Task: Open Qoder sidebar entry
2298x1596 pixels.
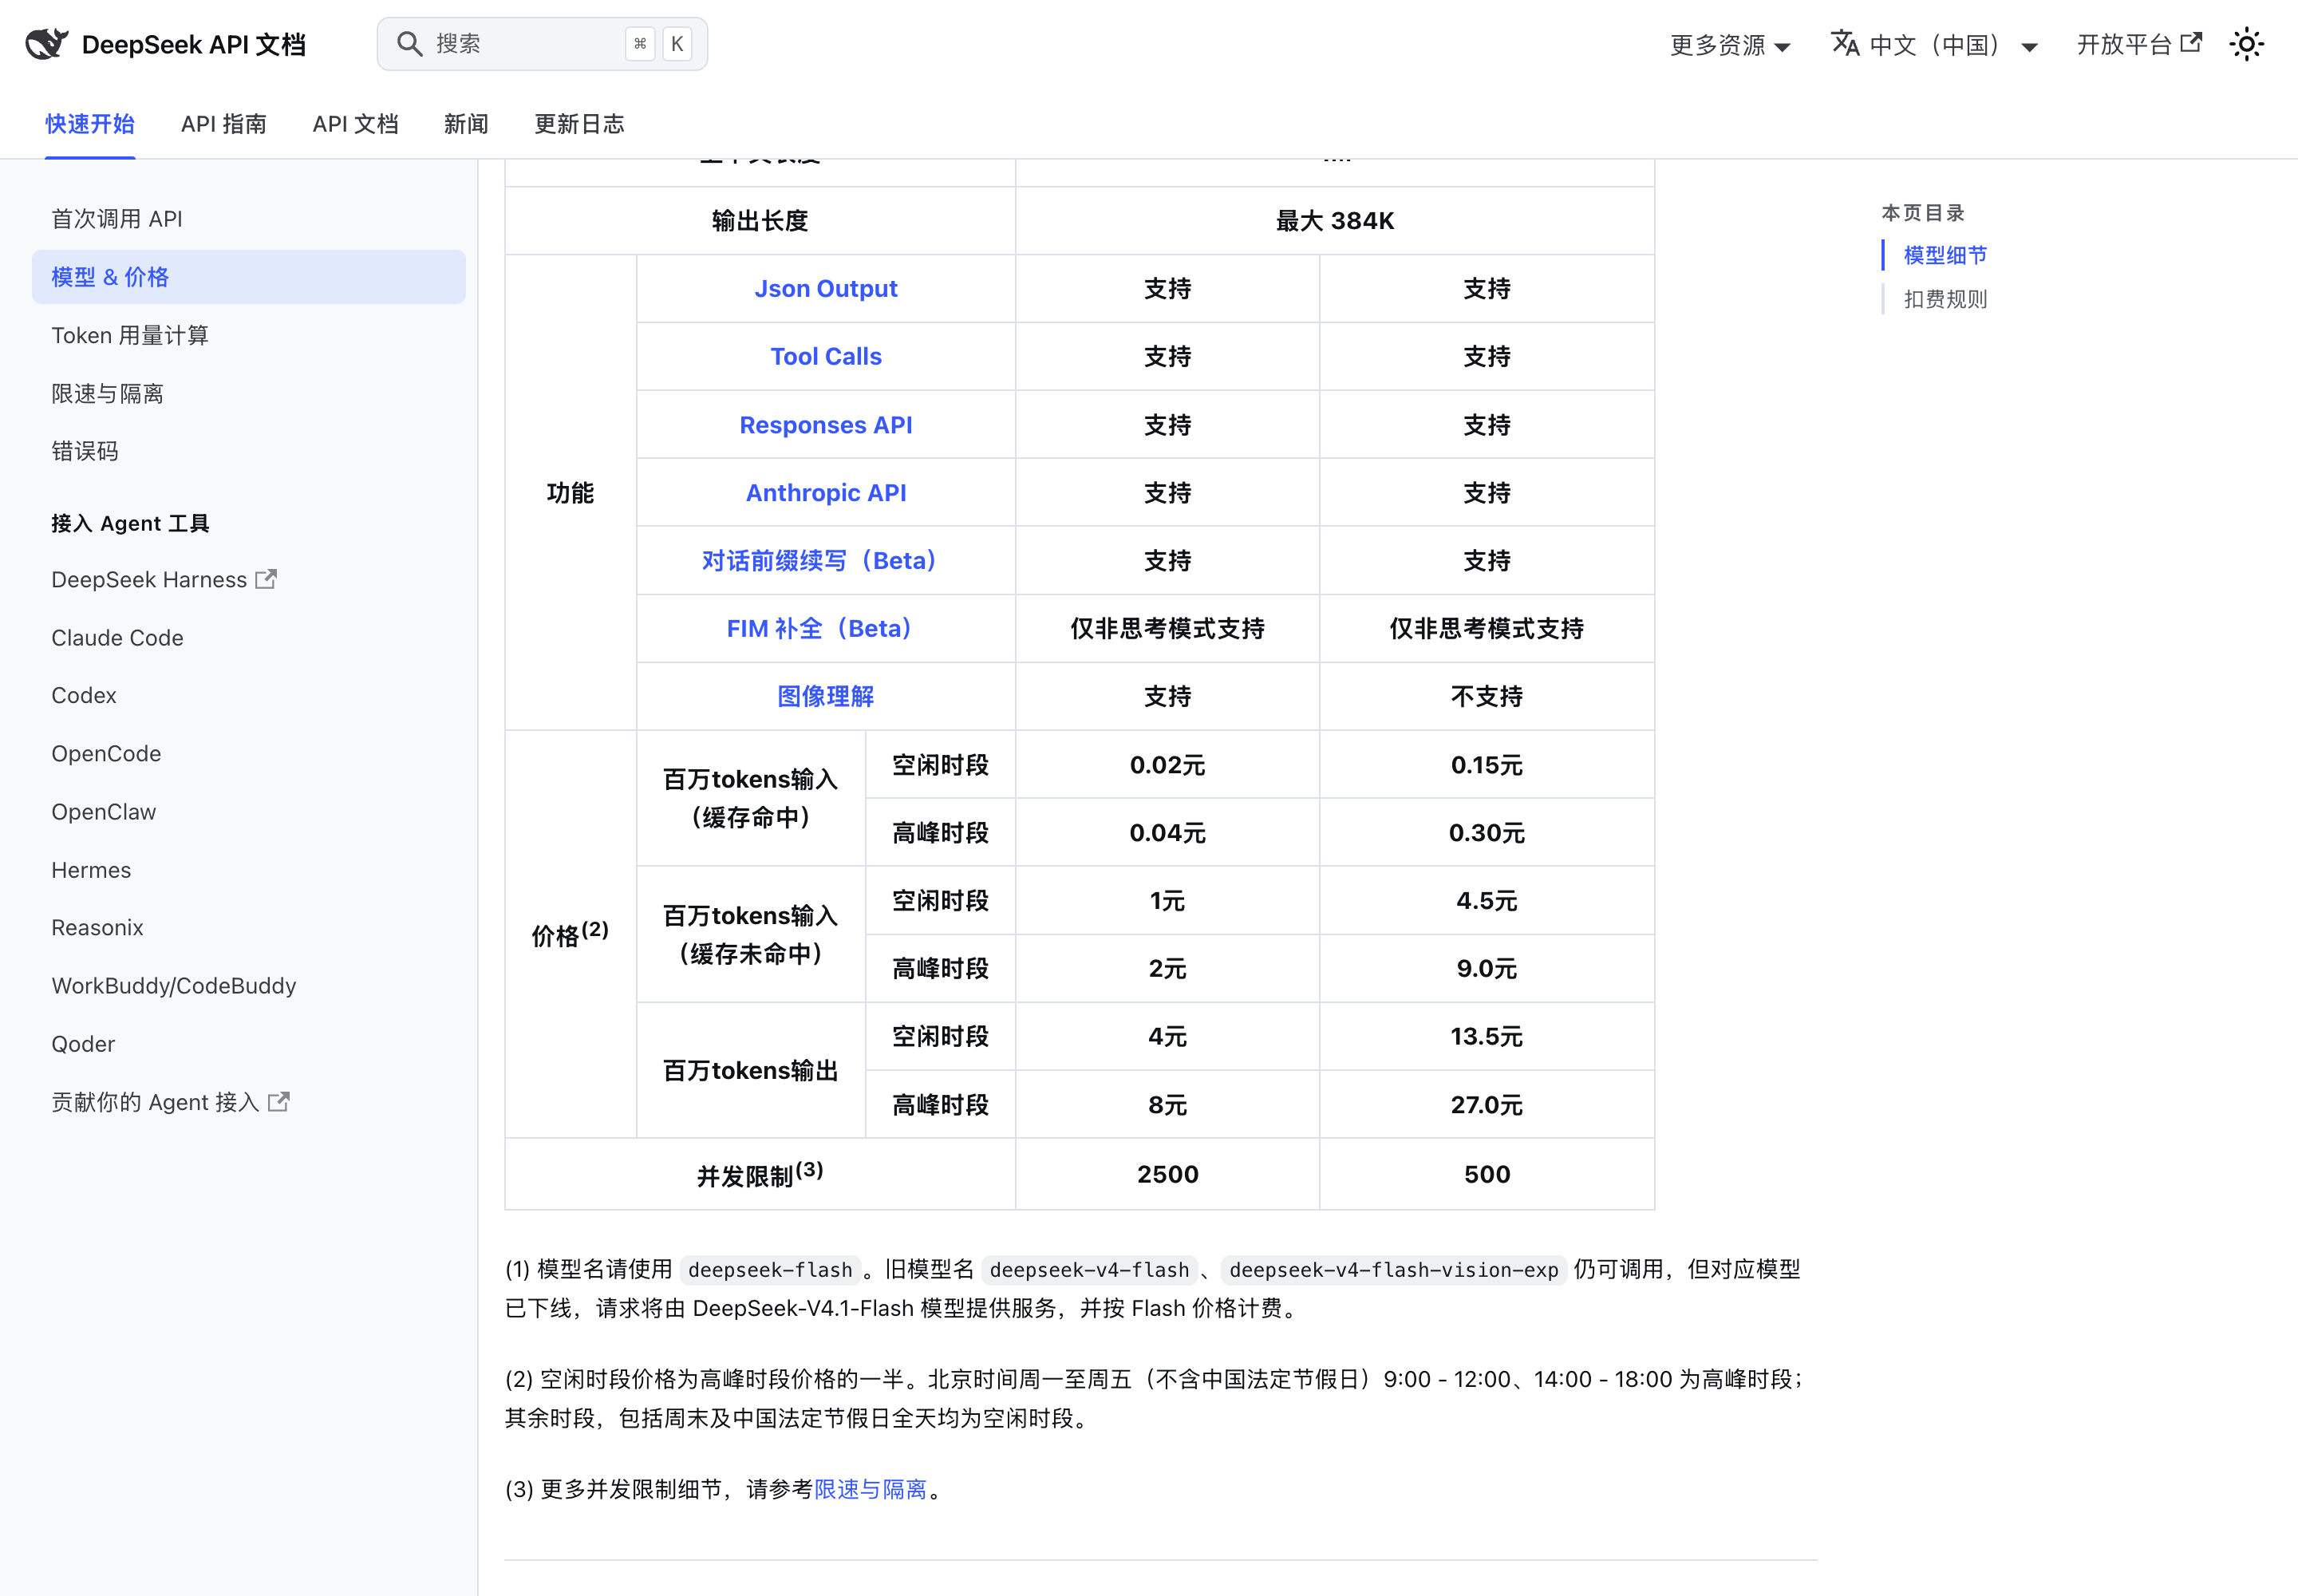Action: [x=249, y=1044]
